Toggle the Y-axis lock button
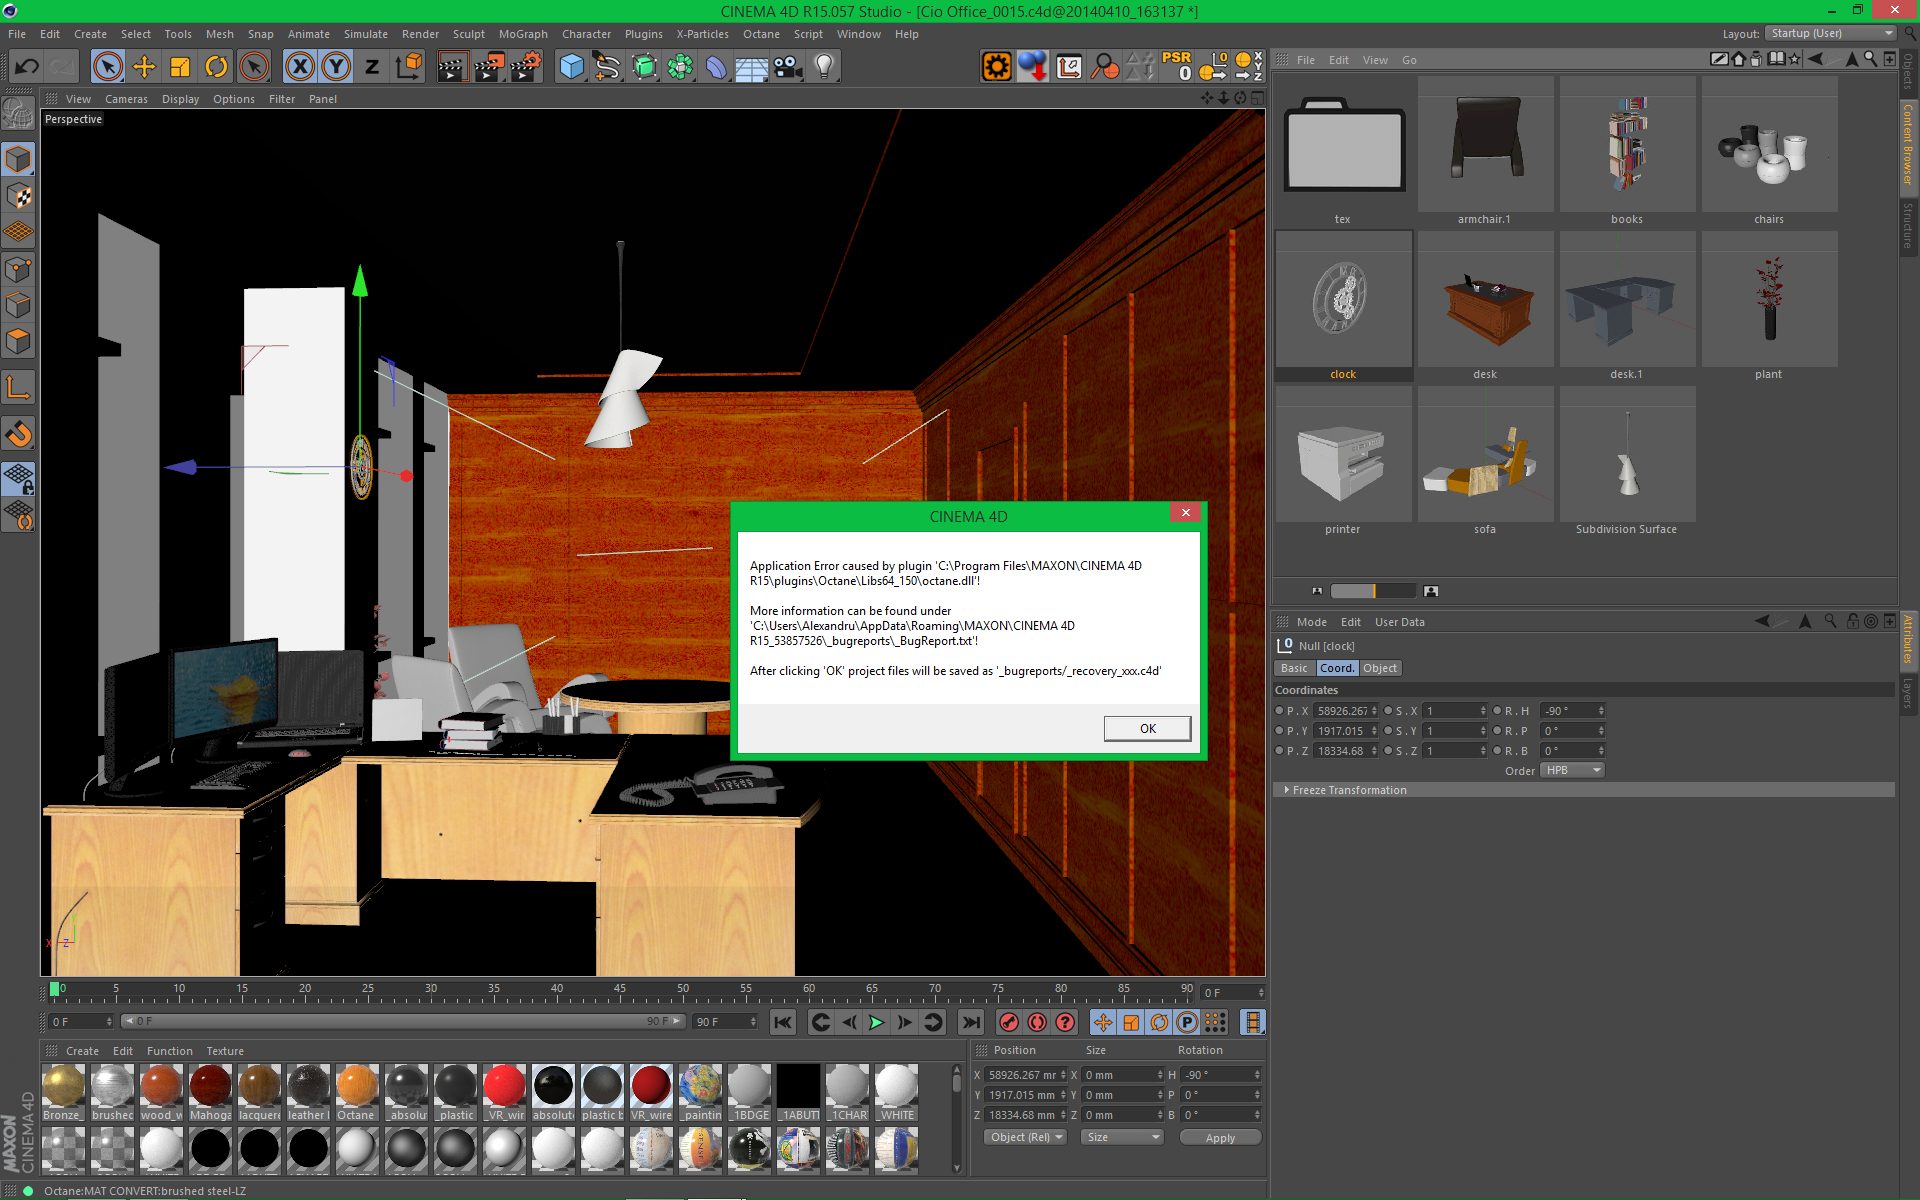 336,67
